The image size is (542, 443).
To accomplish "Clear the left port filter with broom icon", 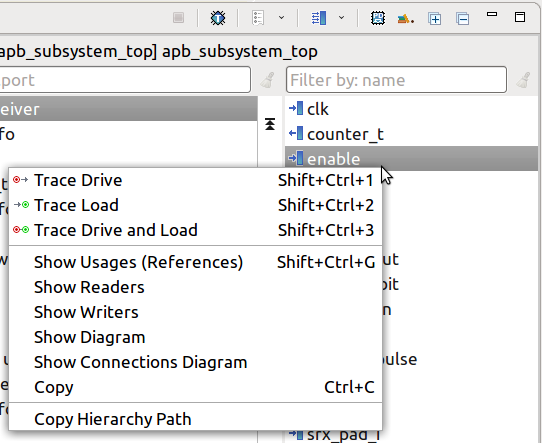I will coord(267,80).
